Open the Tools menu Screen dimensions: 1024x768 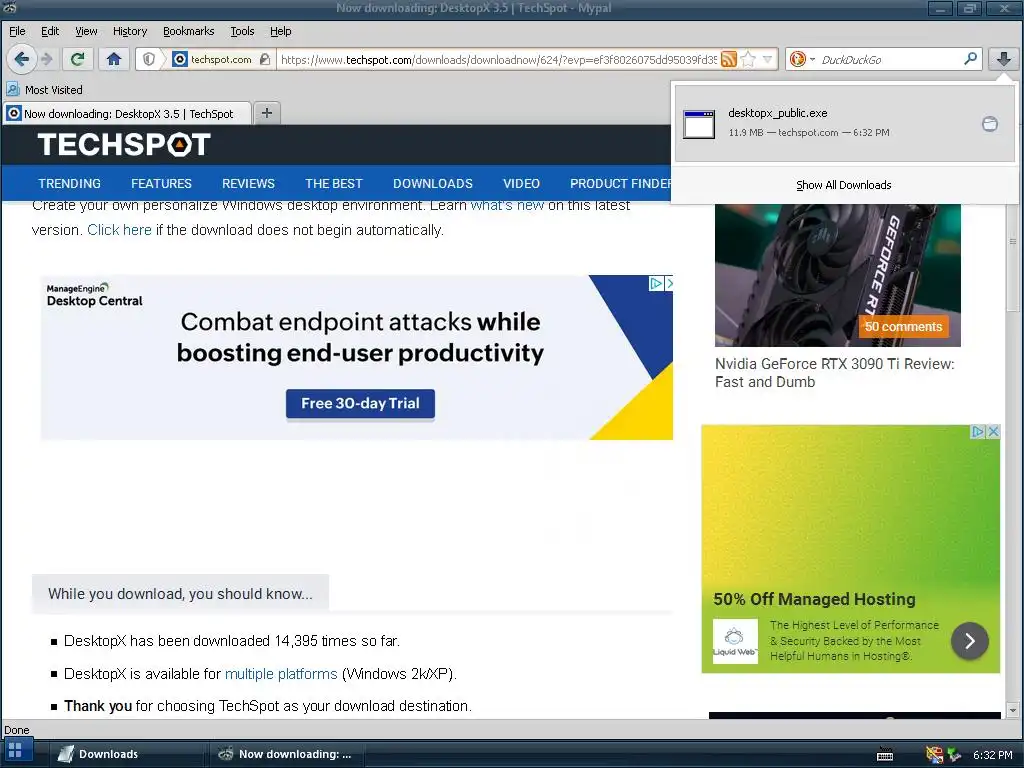pyautogui.click(x=242, y=31)
